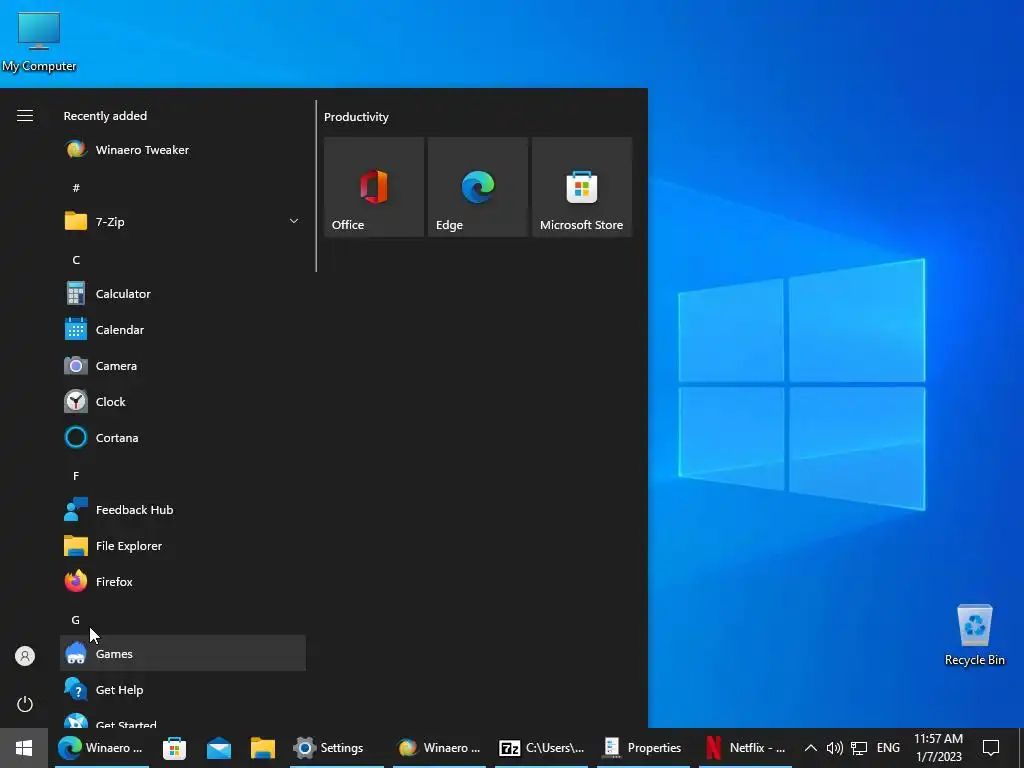Start Cortana from the app list
This screenshot has width=1024, height=768.
tap(182, 438)
